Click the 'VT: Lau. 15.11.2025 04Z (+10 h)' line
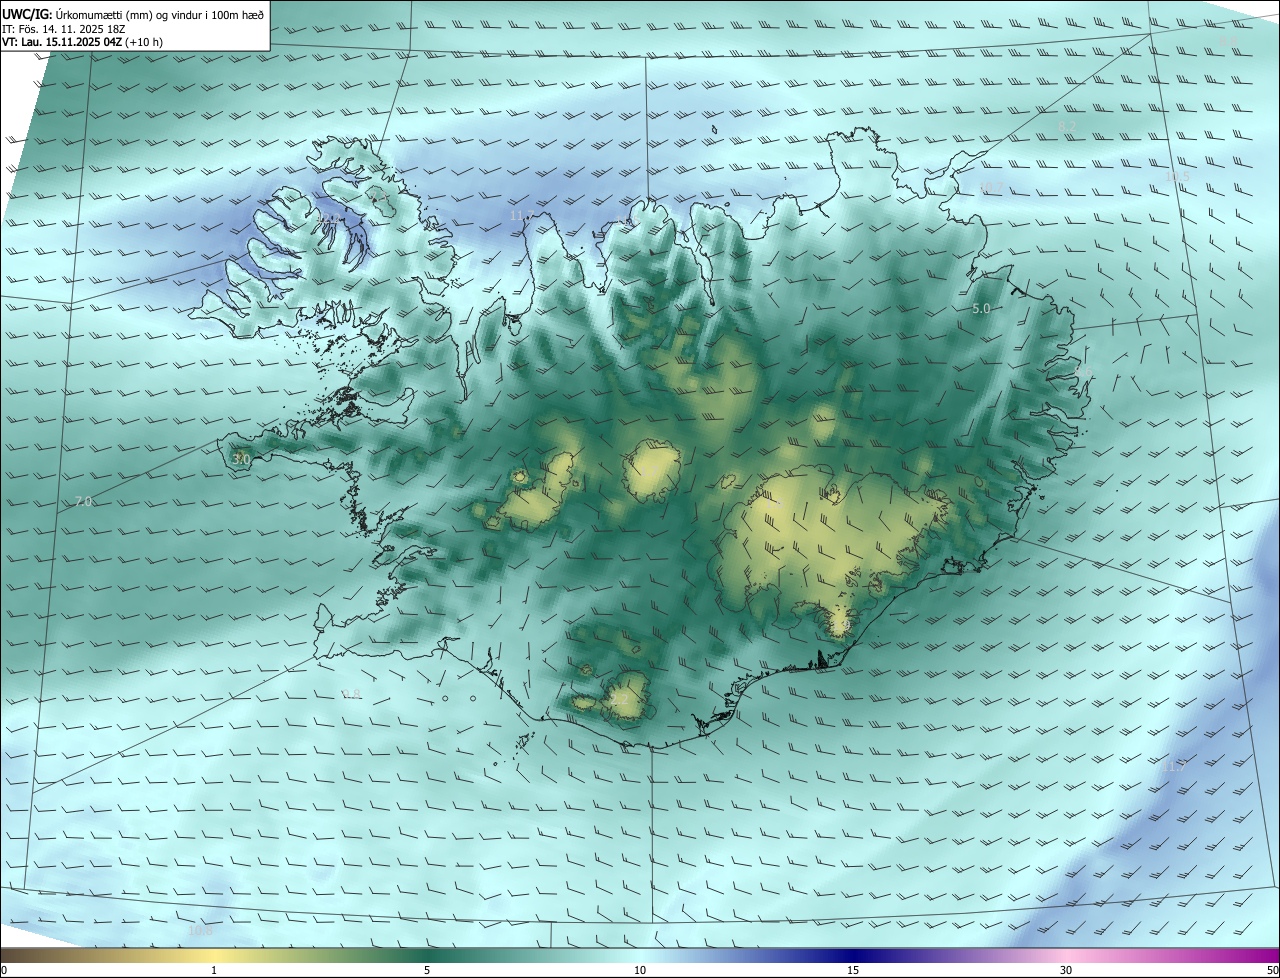This screenshot has height=978, width=1280. (82, 42)
